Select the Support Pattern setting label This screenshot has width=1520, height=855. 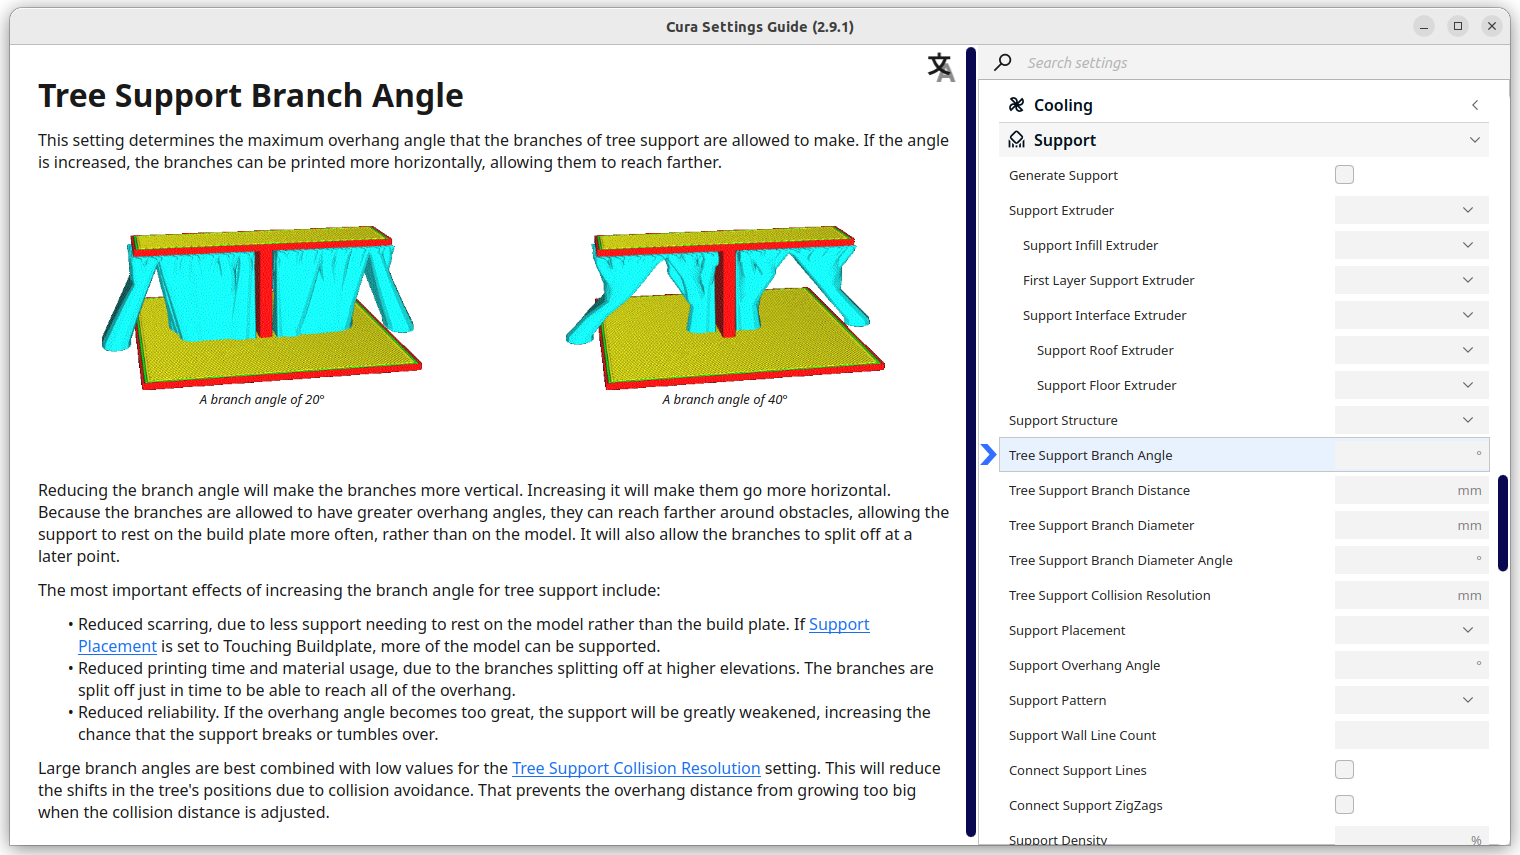tap(1057, 700)
